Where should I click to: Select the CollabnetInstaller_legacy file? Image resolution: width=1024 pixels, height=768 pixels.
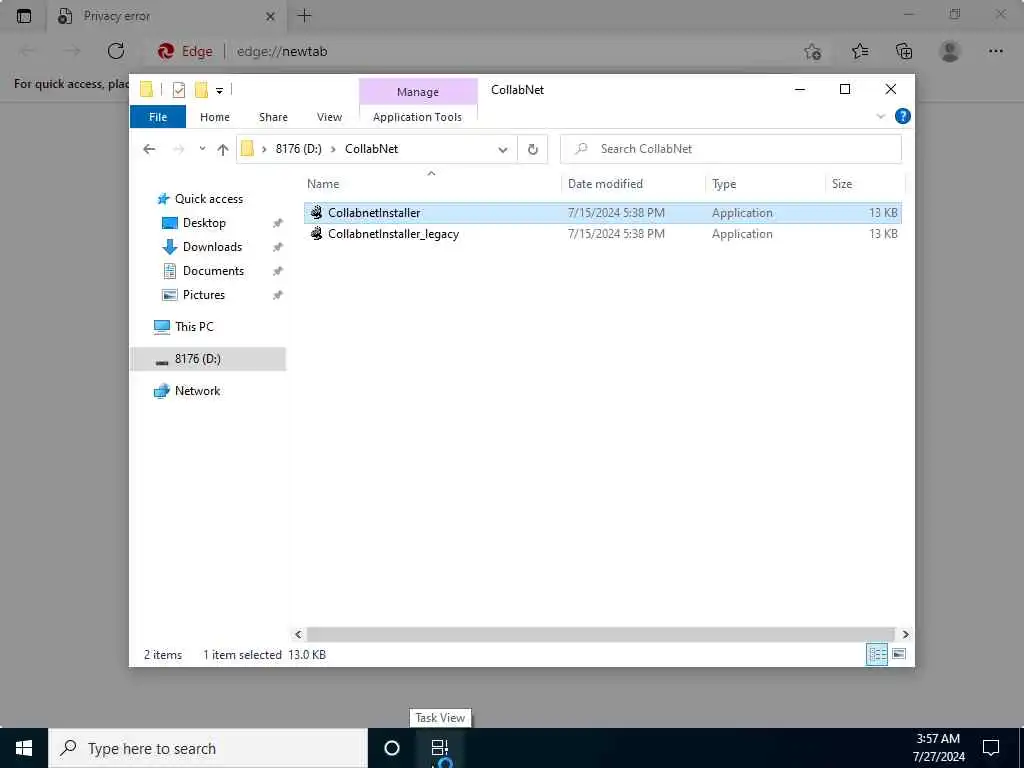602,234
